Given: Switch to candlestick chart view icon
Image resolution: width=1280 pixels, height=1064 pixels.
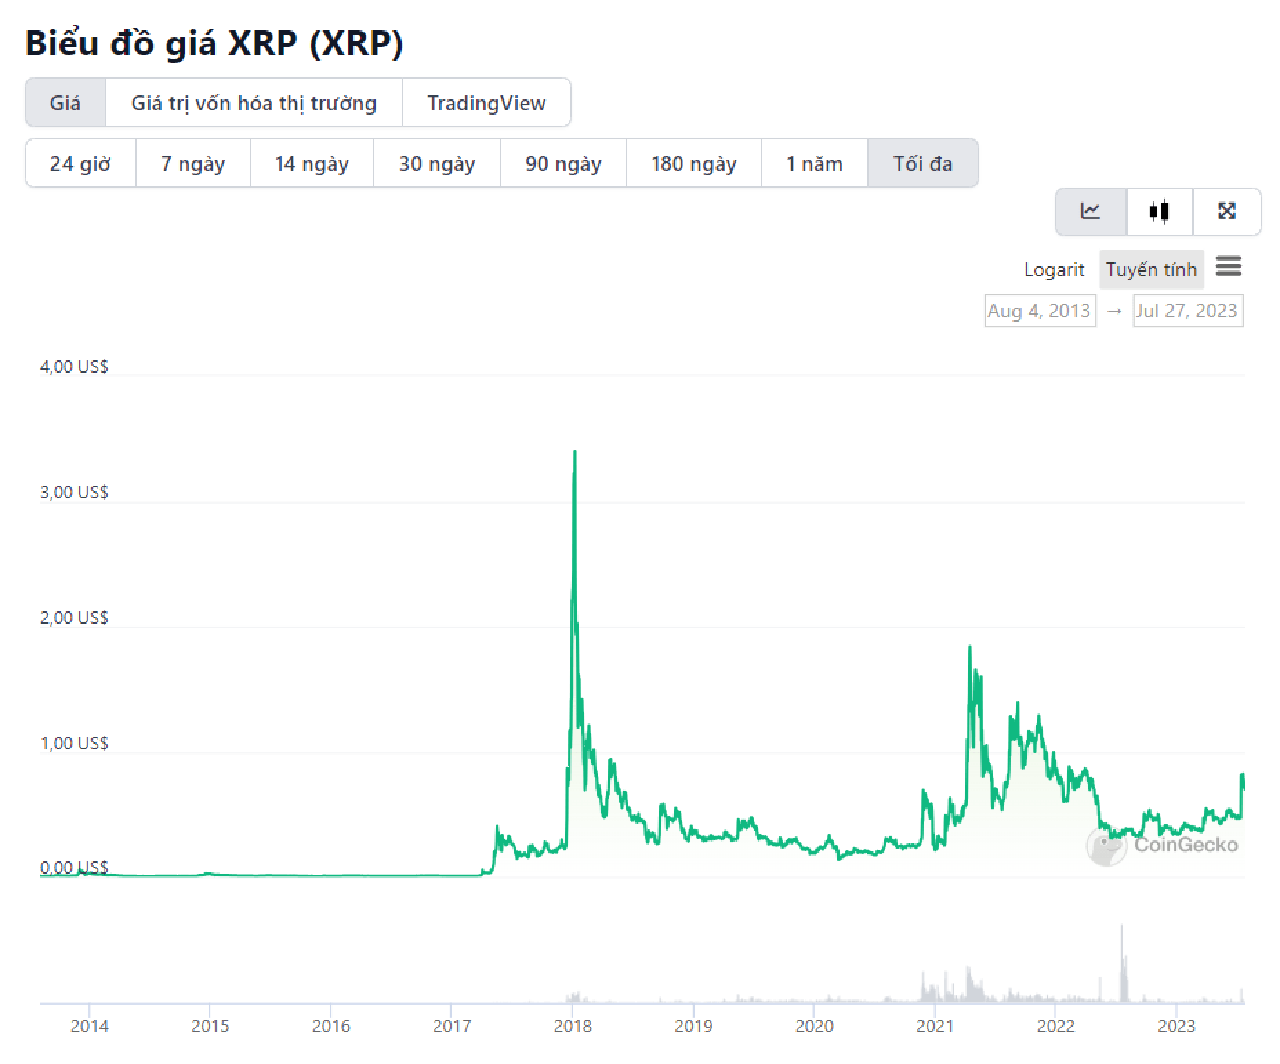Looking at the screenshot, I should (x=1159, y=211).
